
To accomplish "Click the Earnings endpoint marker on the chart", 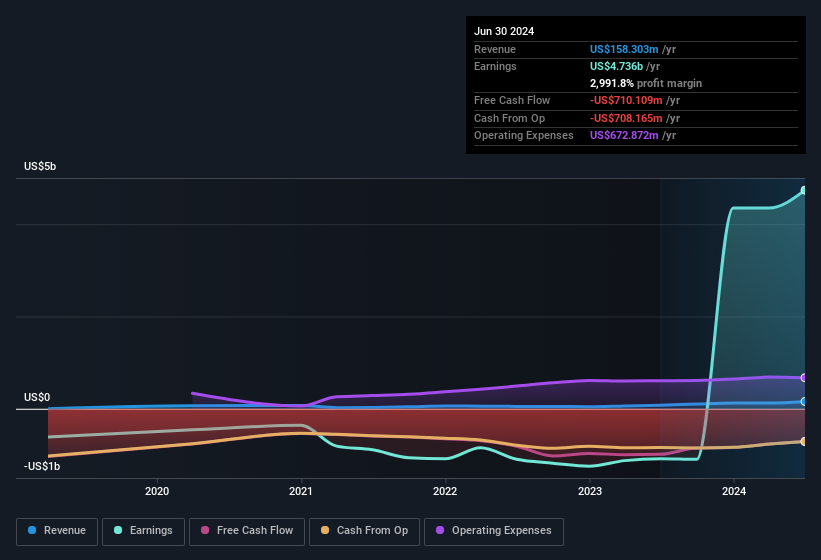I will (x=804, y=191).
